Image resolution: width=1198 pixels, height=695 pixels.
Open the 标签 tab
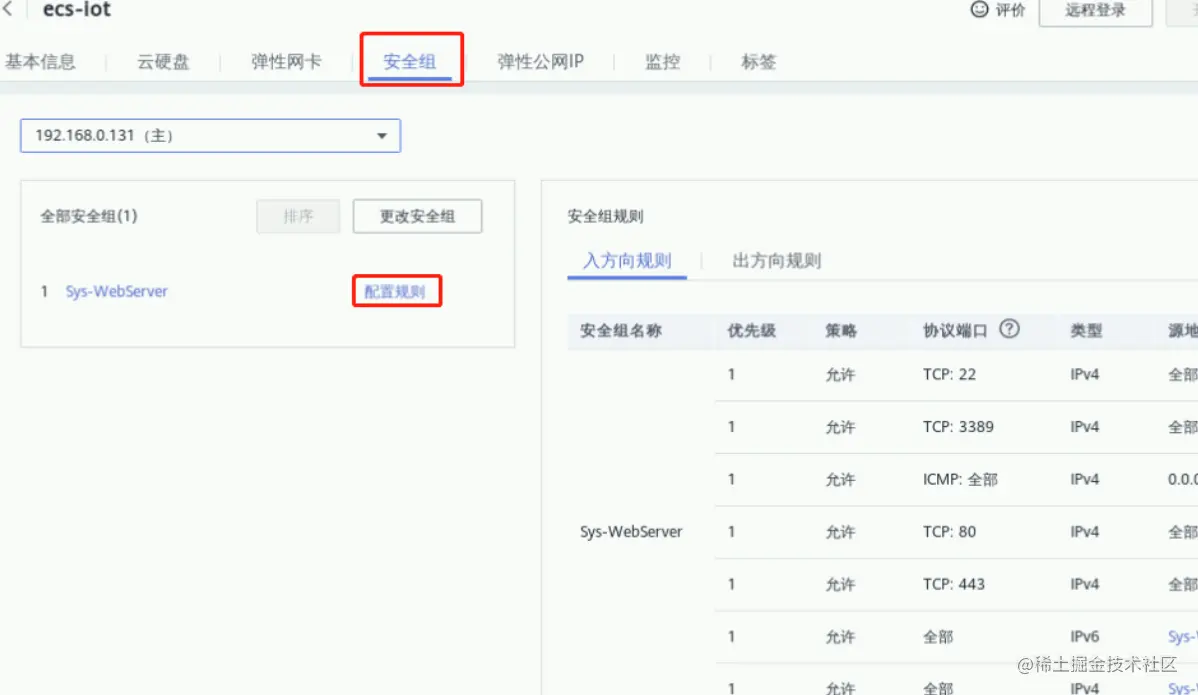pos(759,62)
